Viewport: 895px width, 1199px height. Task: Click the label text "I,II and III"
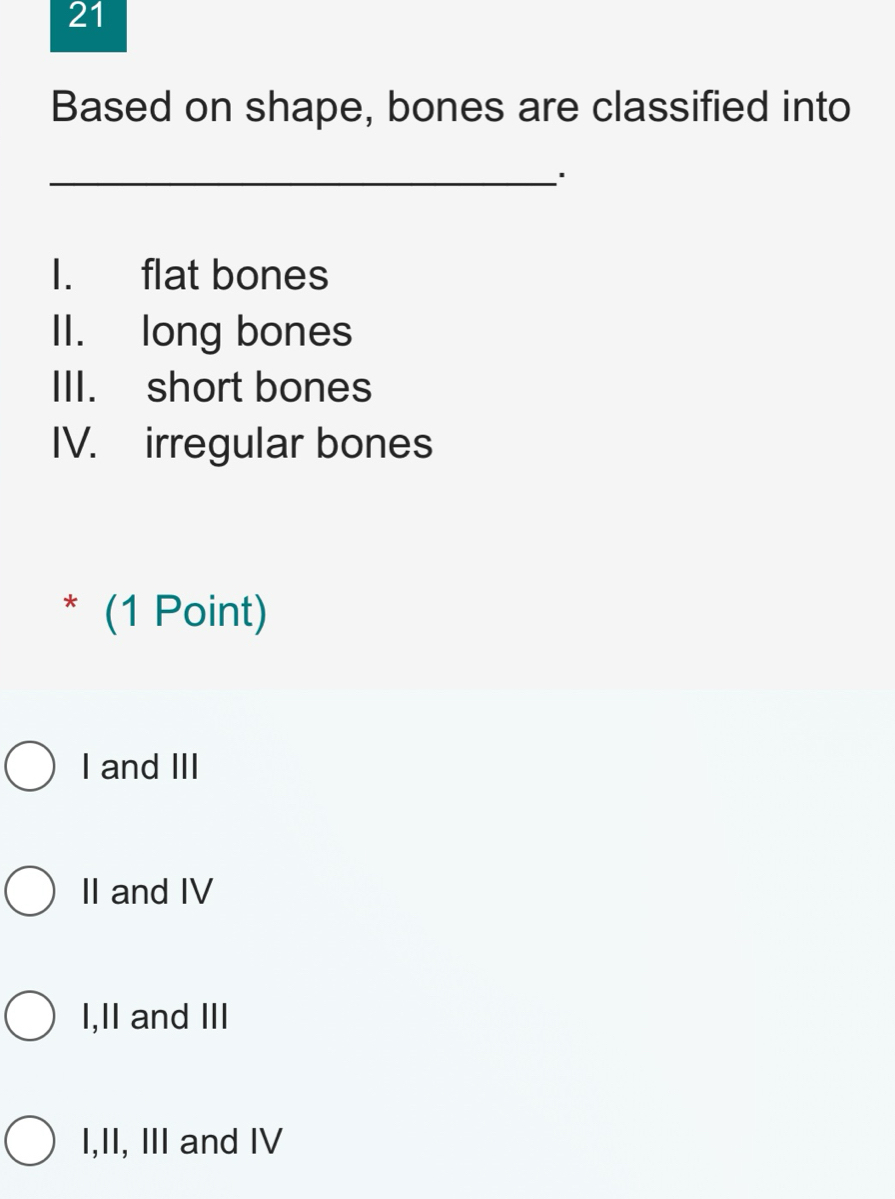[155, 1016]
